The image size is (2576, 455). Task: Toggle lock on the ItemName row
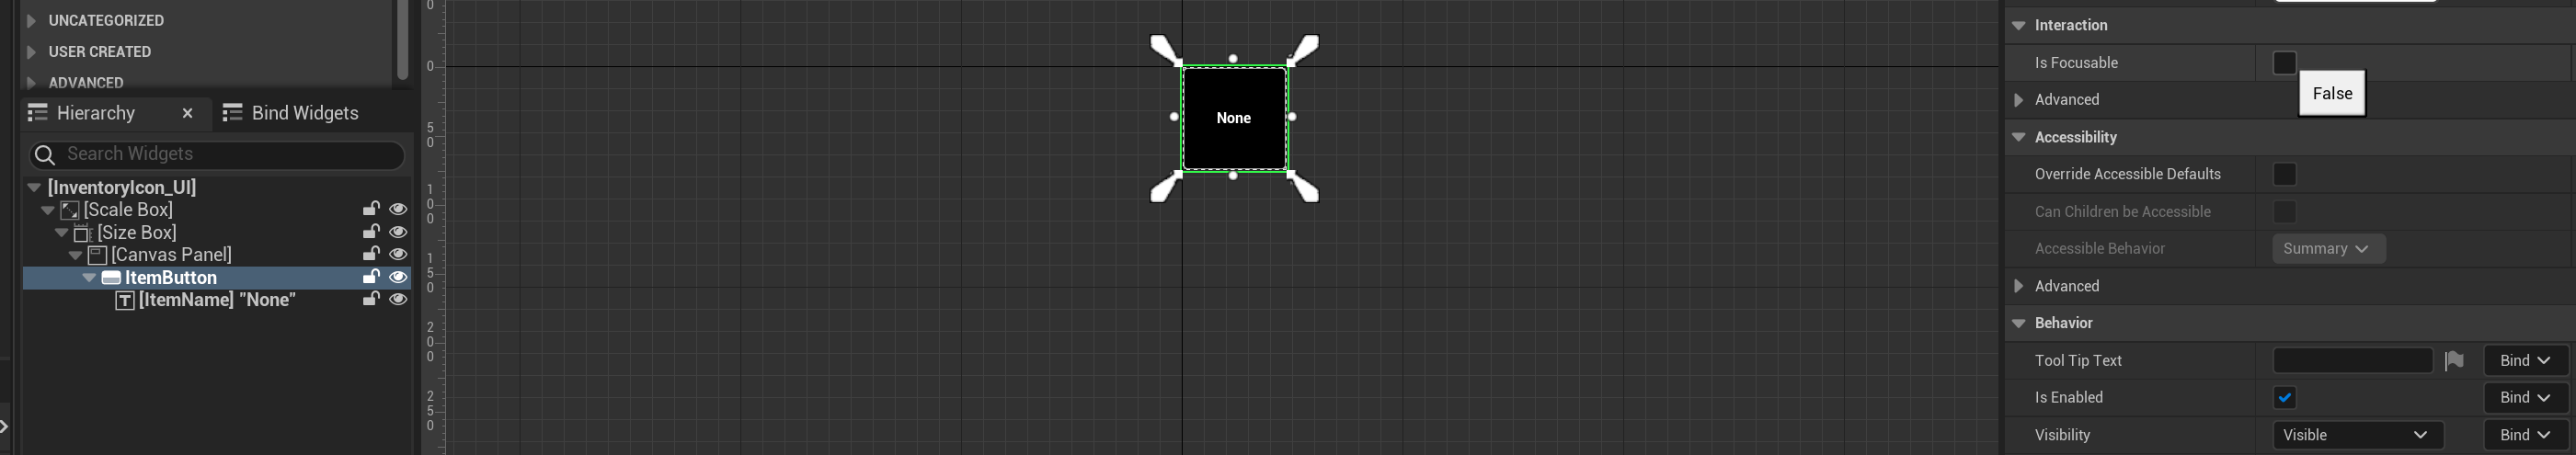371,299
